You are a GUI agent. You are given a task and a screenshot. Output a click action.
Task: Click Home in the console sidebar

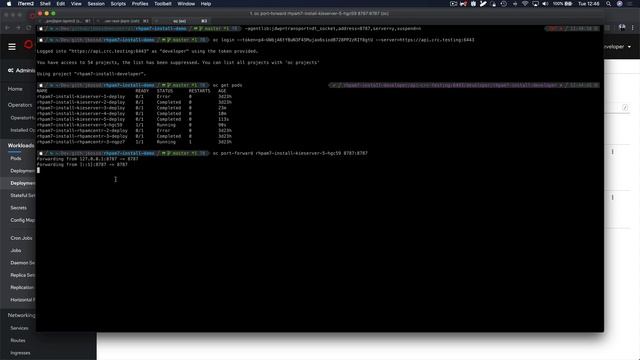(15, 89)
